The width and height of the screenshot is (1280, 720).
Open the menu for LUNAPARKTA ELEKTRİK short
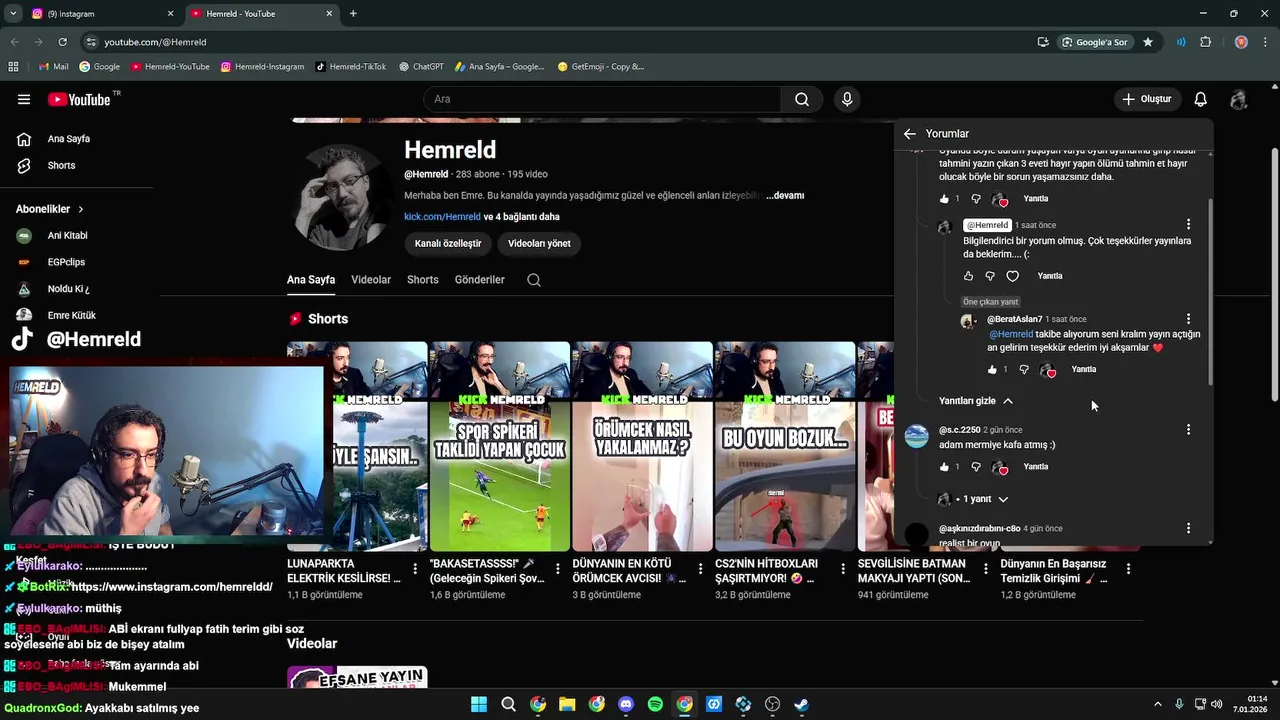[x=415, y=568]
